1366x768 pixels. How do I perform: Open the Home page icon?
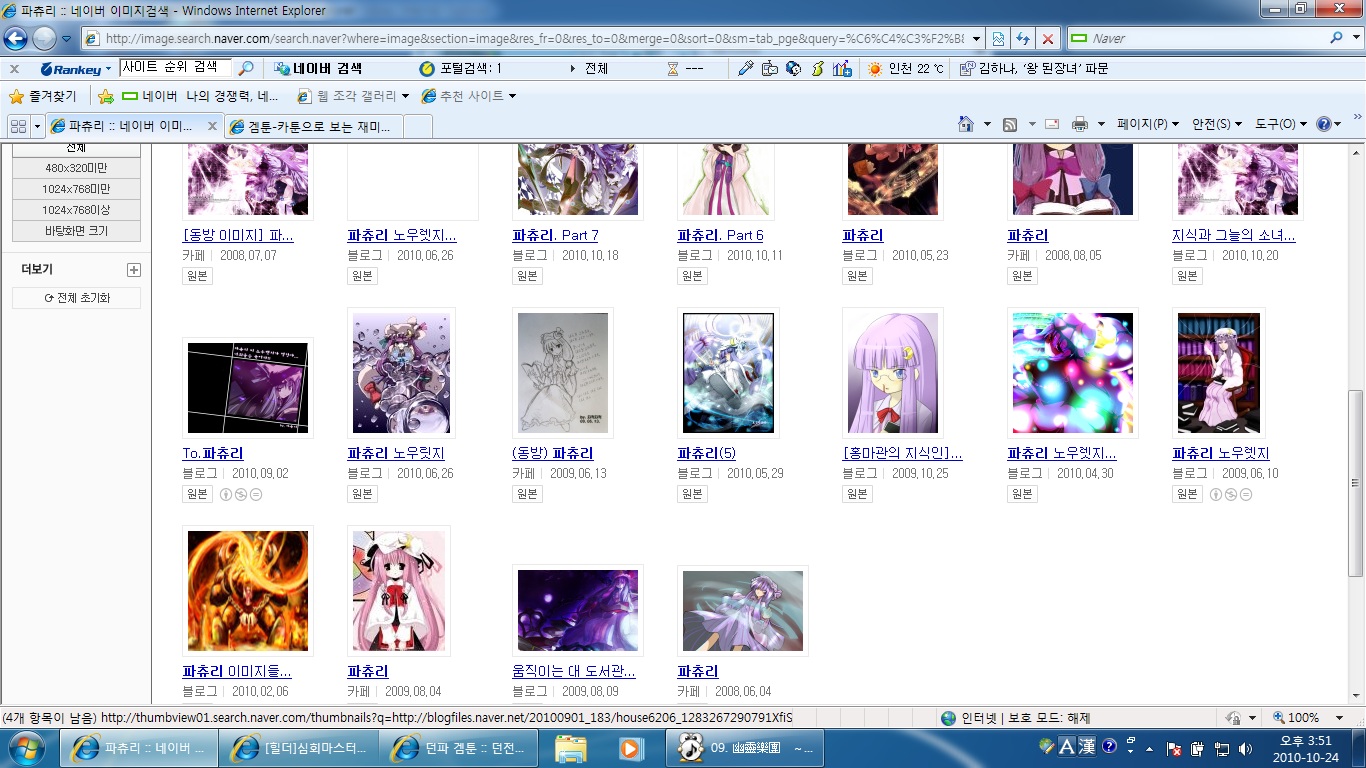coord(966,125)
